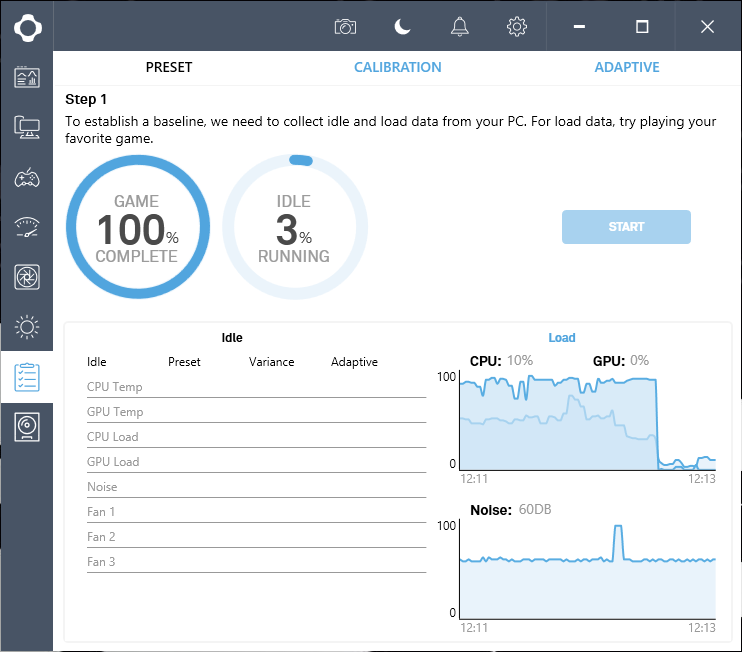Switch to the PRESET tab
Image resolution: width=742 pixels, height=652 pixels.
coord(169,67)
